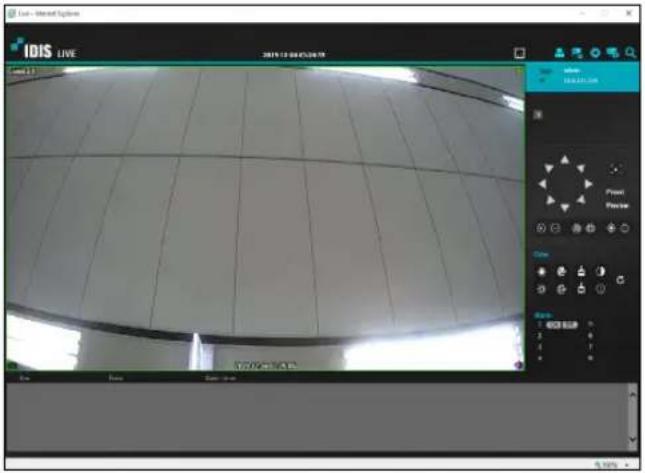
Task: Open browser zoom level dropdown arrow
Action: click(x=627, y=465)
